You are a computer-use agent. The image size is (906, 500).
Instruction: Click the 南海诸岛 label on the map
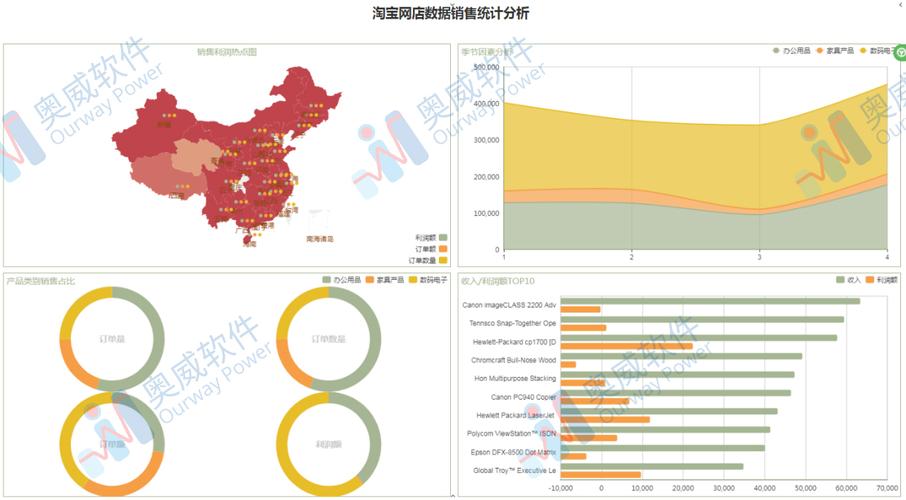click(x=320, y=239)
